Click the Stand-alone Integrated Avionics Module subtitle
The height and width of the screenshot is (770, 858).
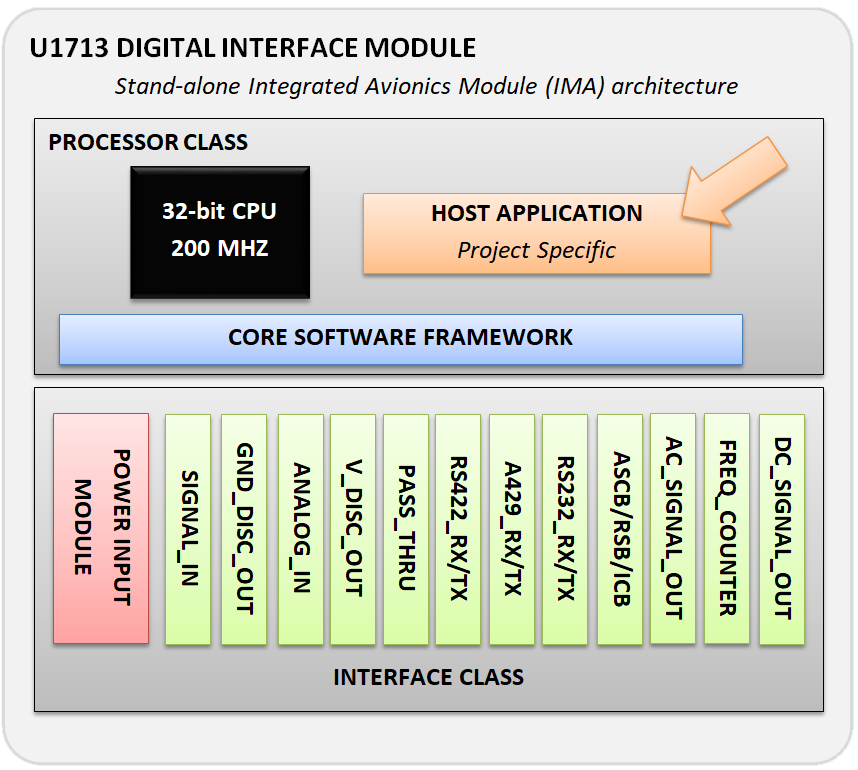click(x=426, y=86)
